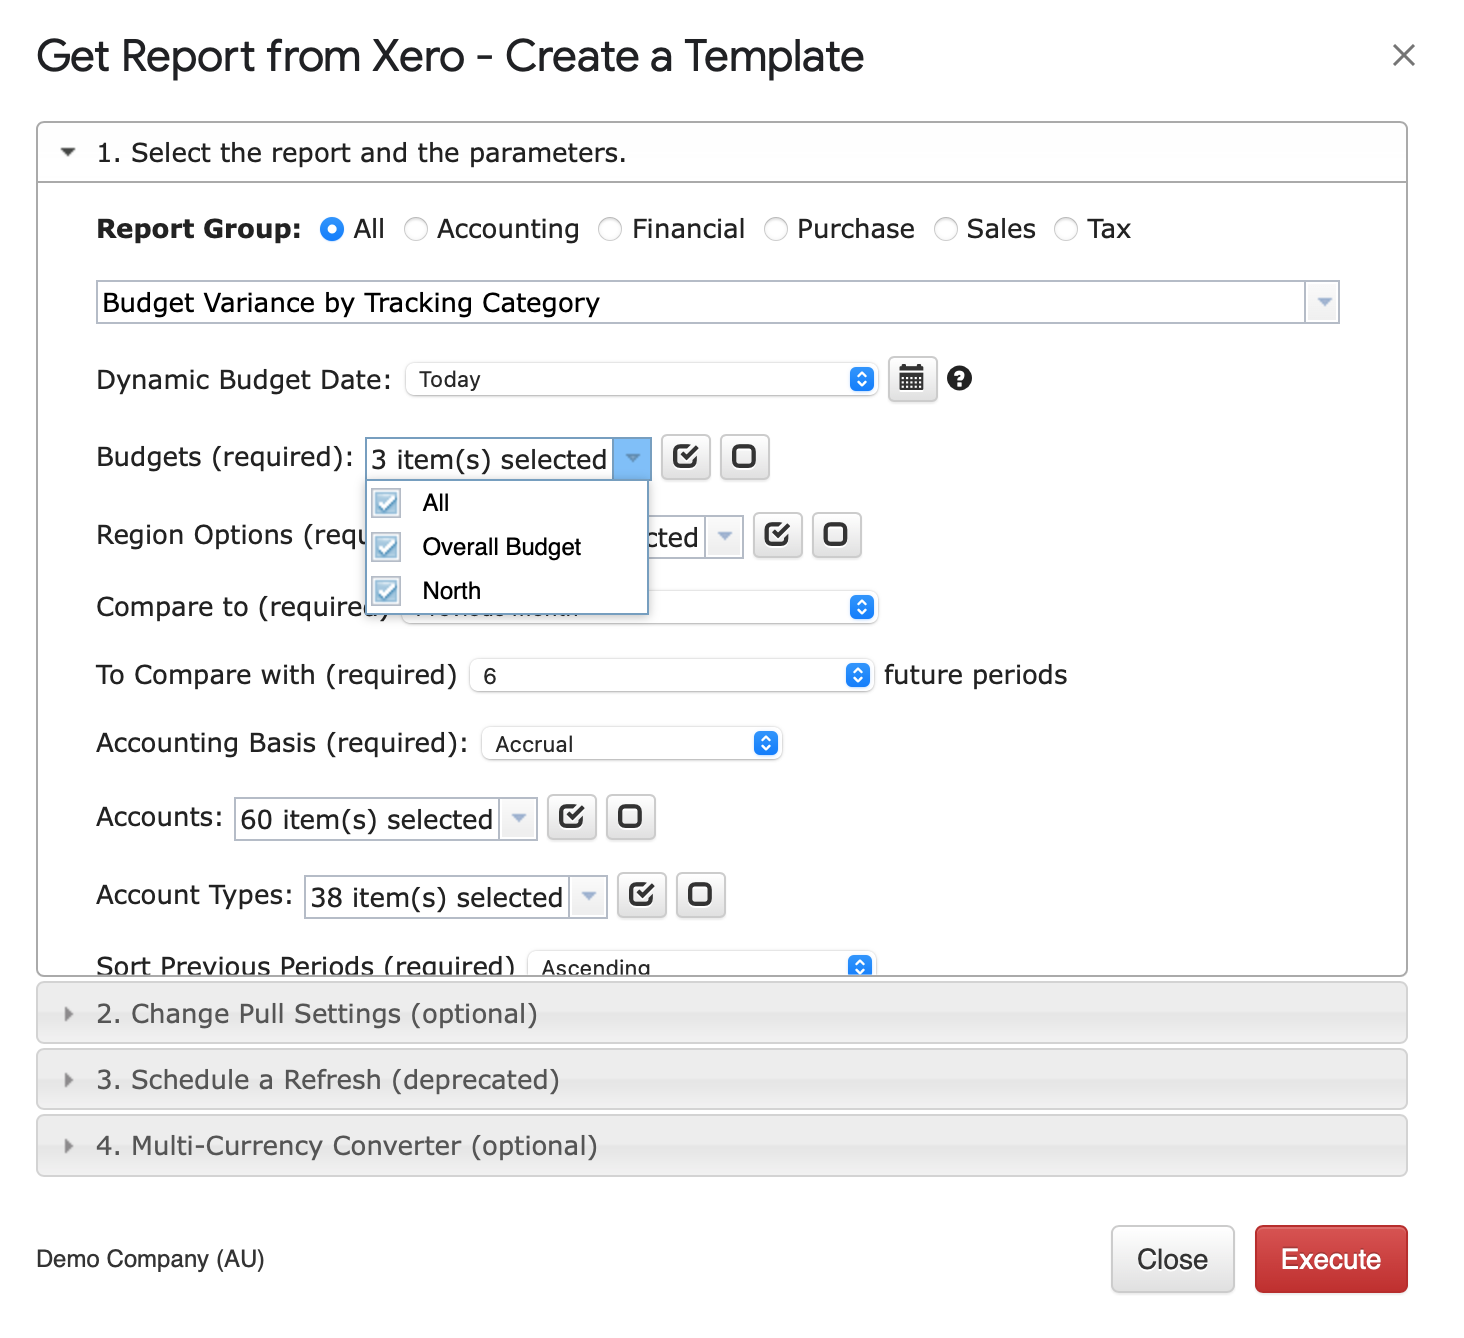Click the Close button
This screenshot has width=1464, height=1338.
pos(1172,1259)
